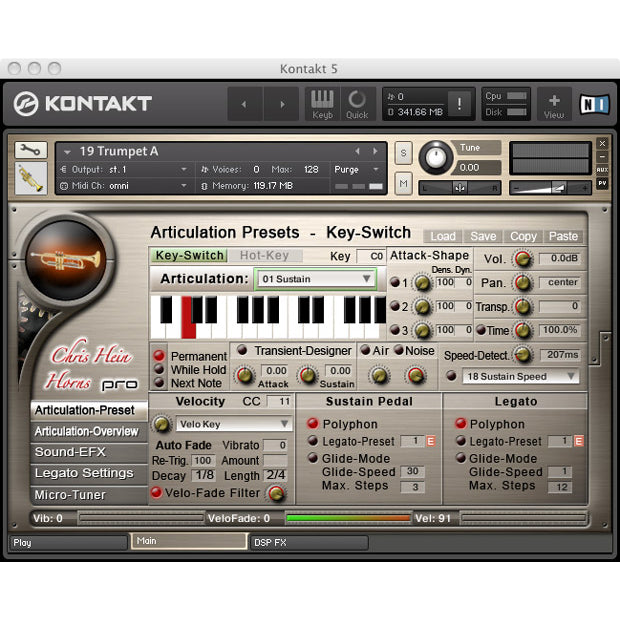Click the previous browse arrow in header
Screen dimensions: 620x620
(245, 104)
